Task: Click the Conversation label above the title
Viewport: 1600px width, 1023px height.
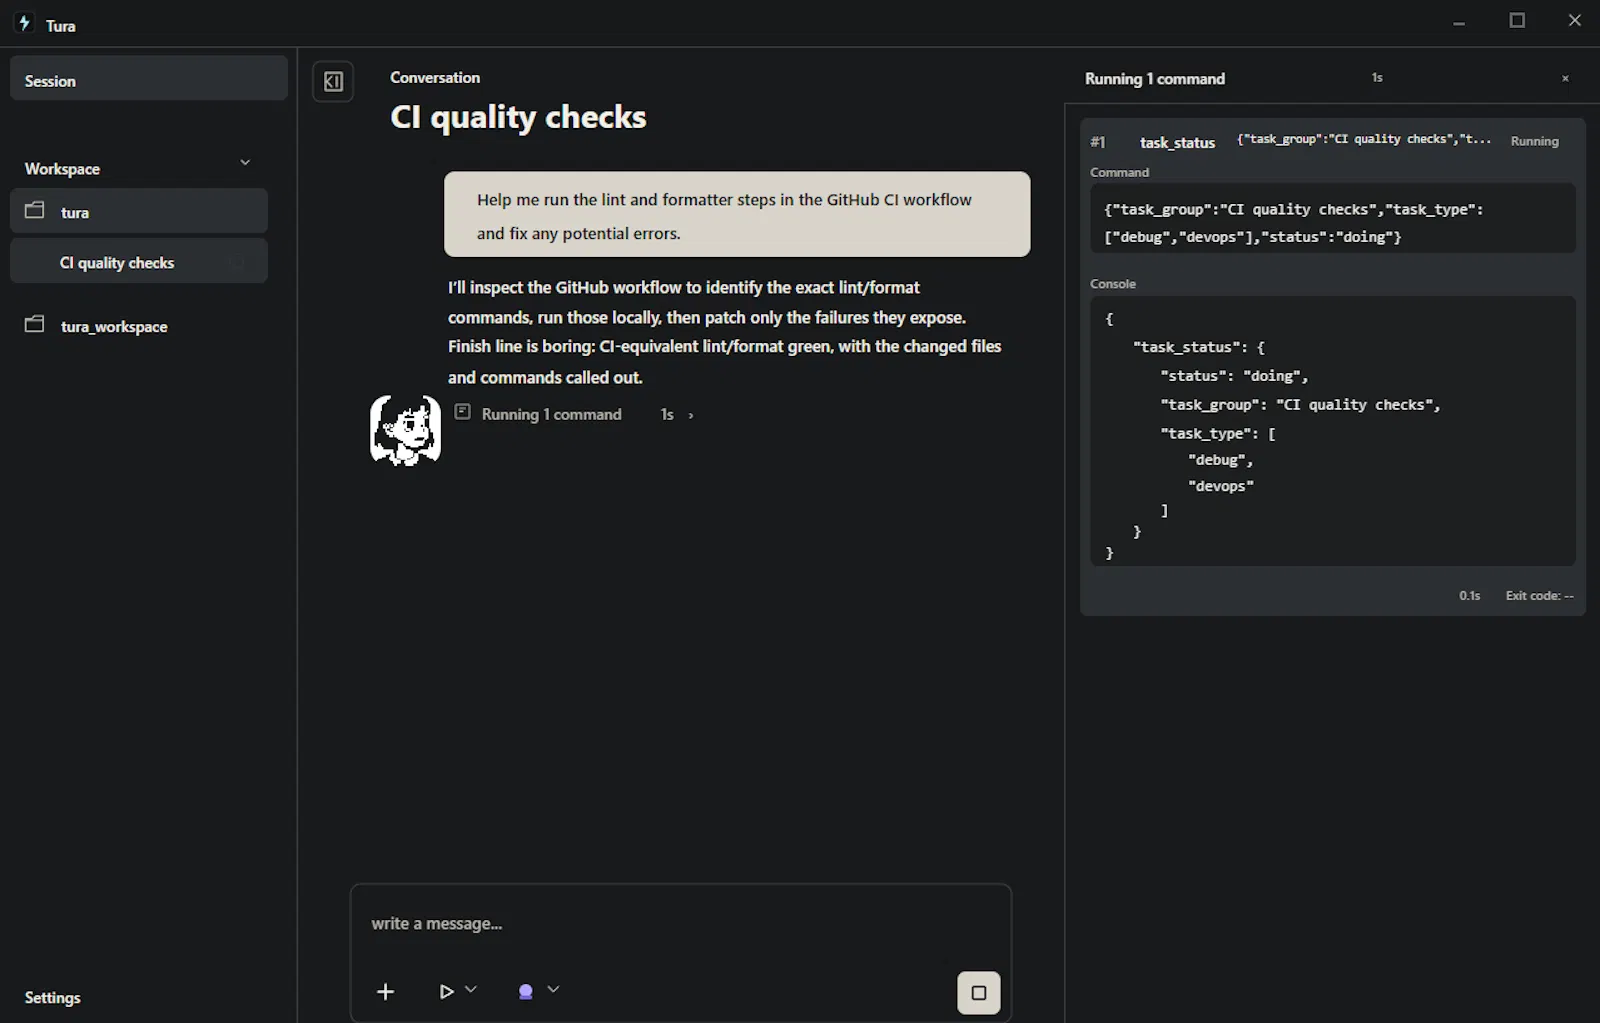Action: pyautogui.click(x=435, y=77)
